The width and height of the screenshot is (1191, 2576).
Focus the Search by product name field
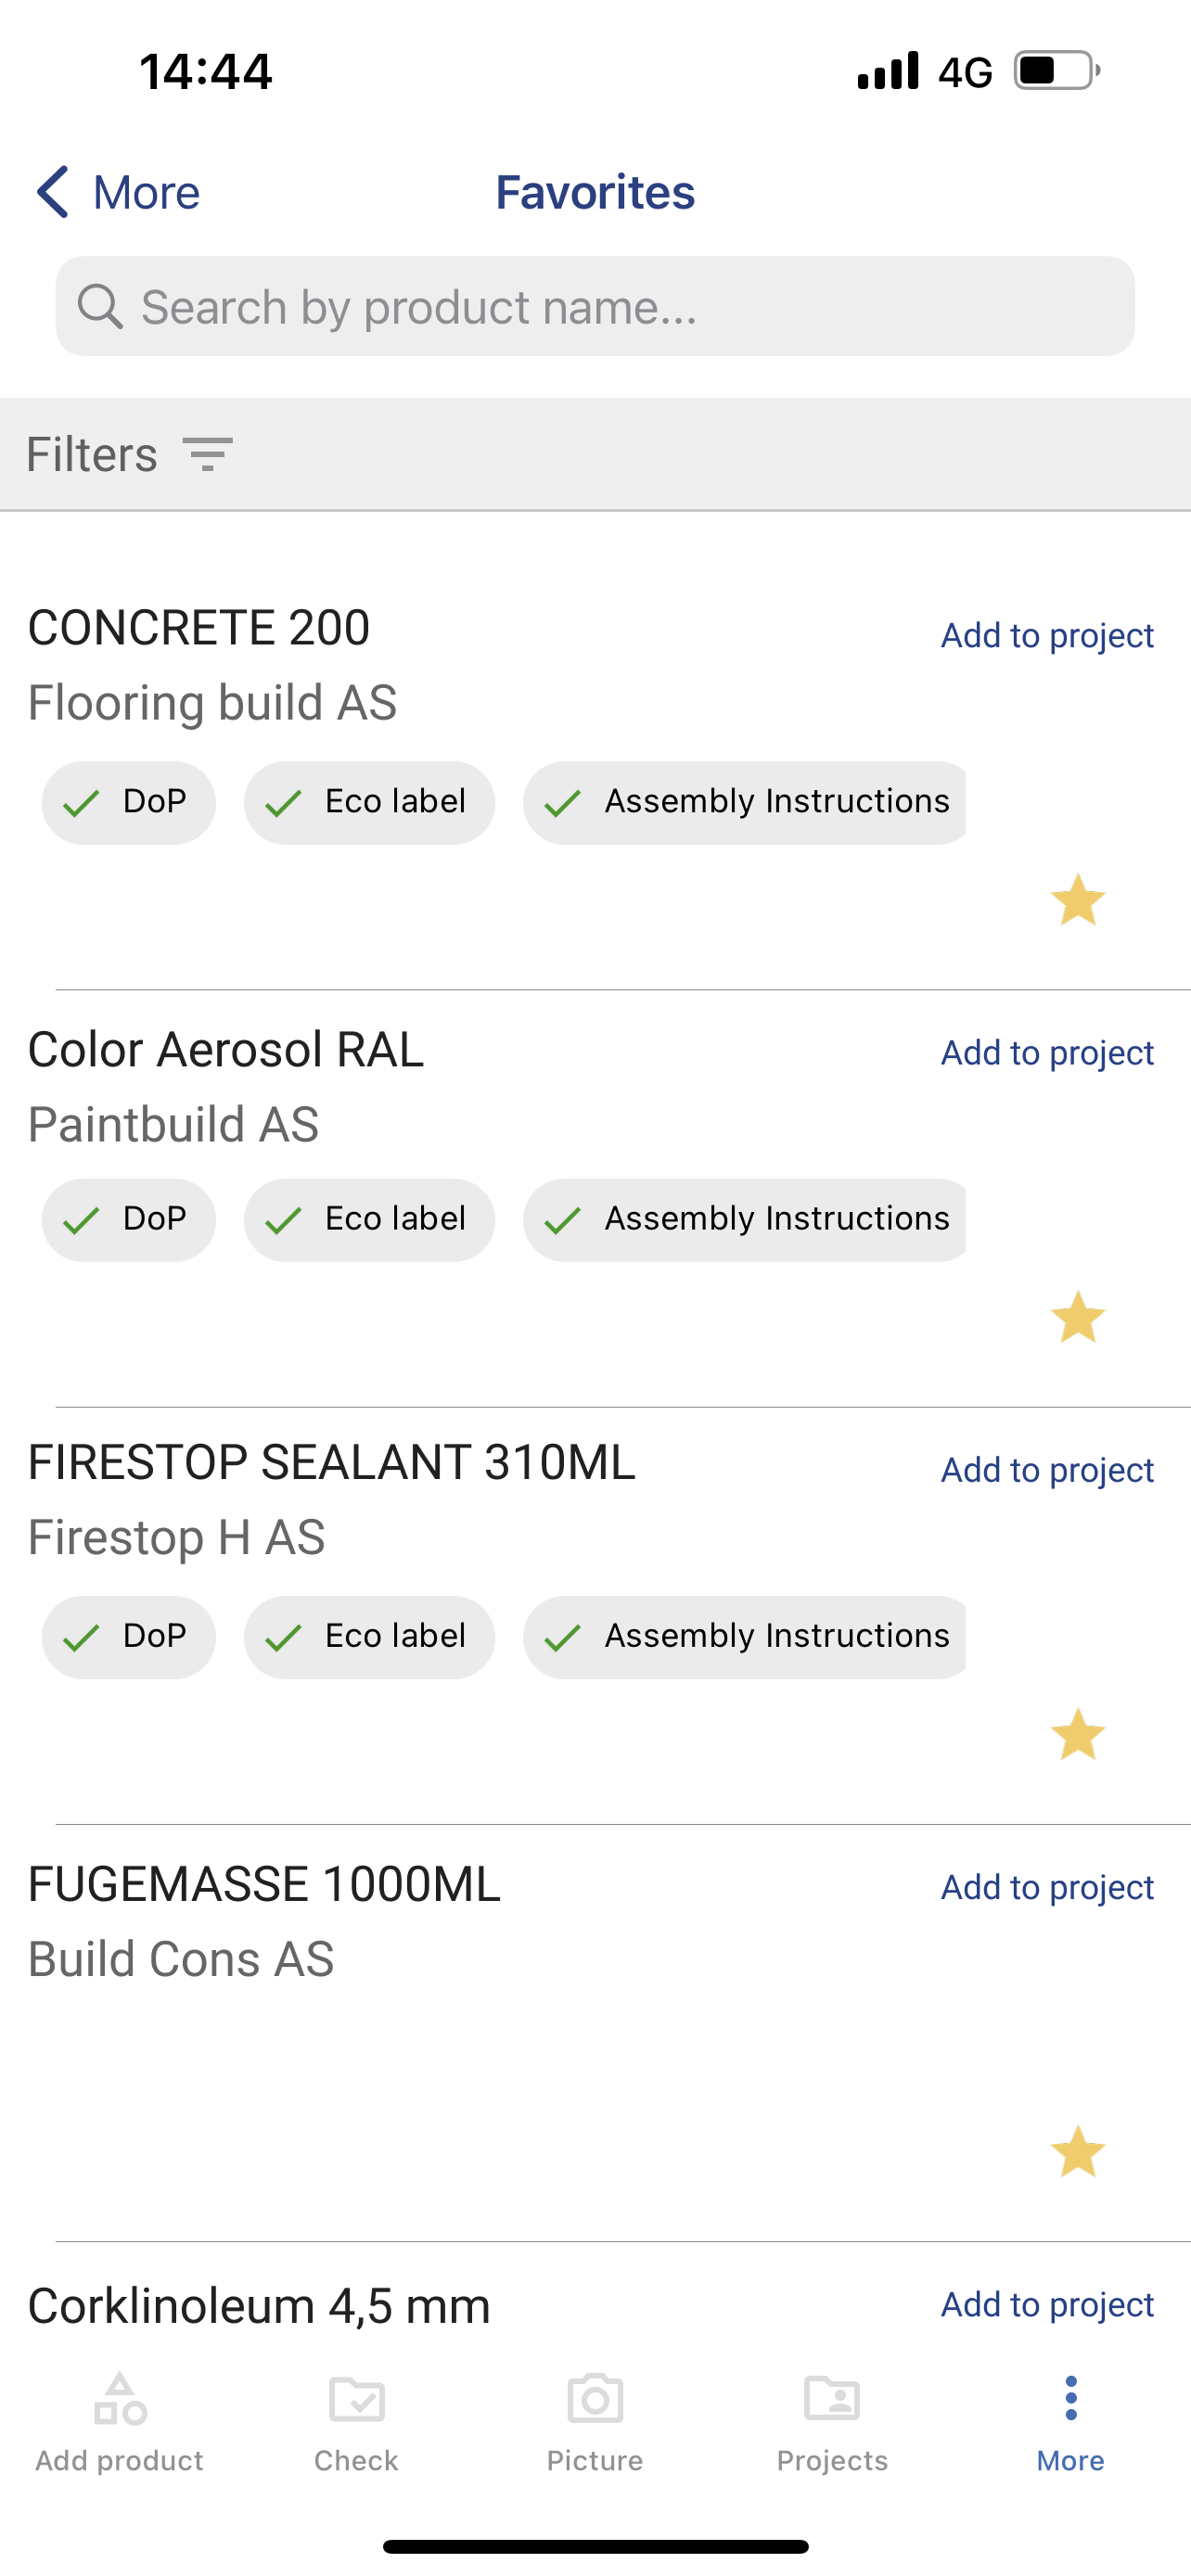(595, 306)
